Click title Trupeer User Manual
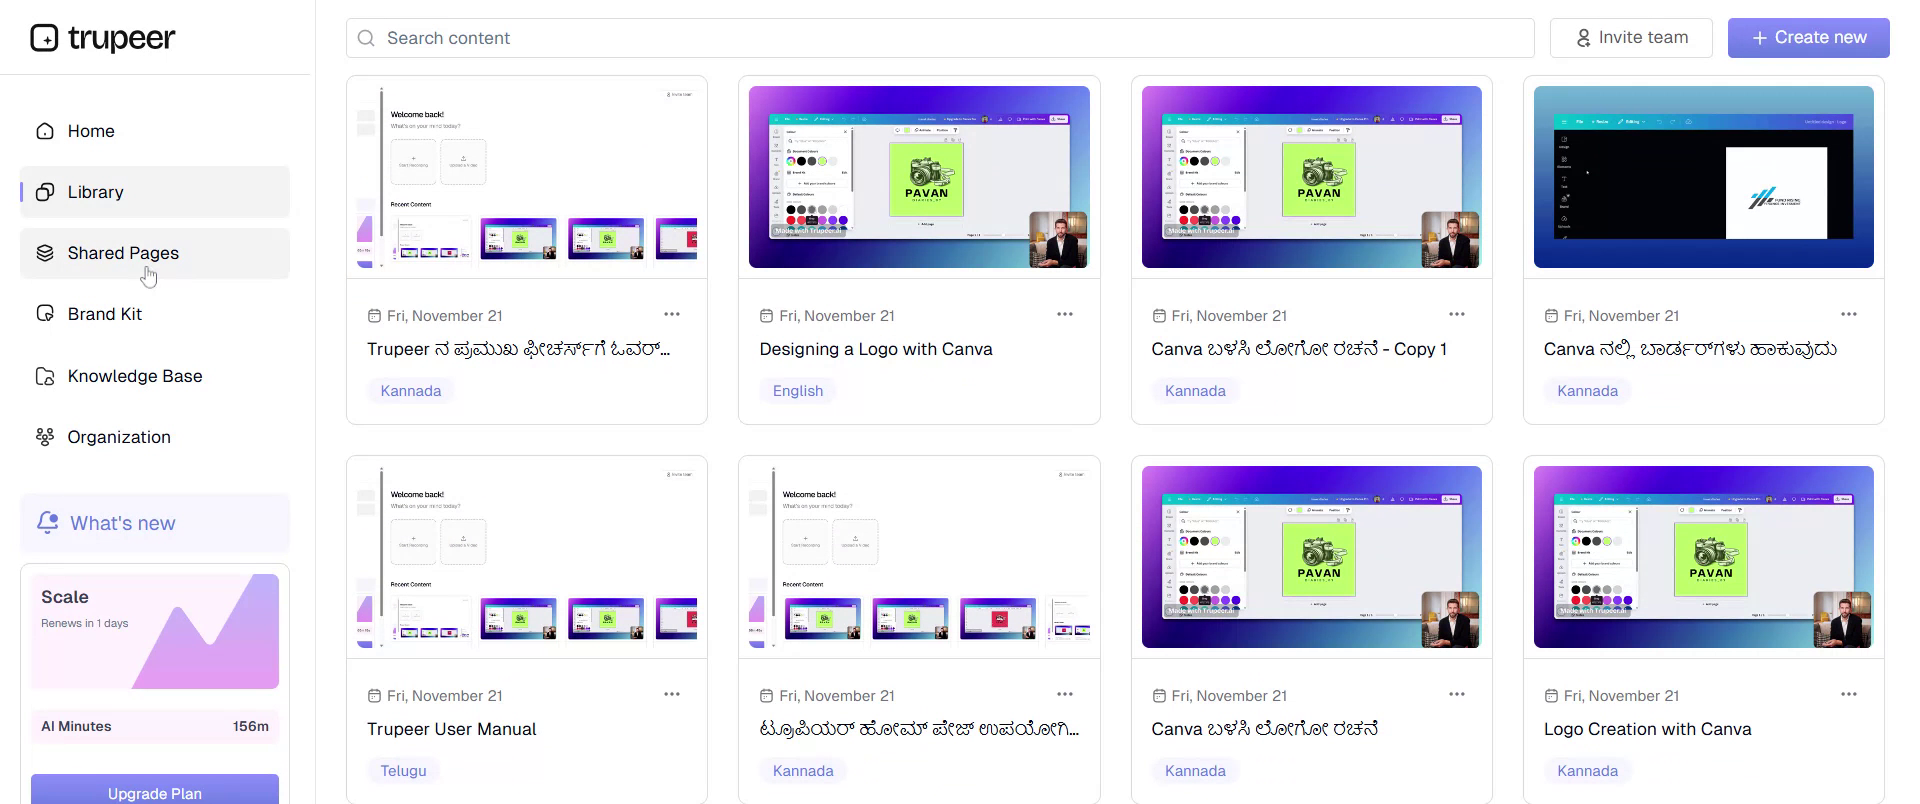This screenshot has width=1920, height=804. (x=452, y=729)
